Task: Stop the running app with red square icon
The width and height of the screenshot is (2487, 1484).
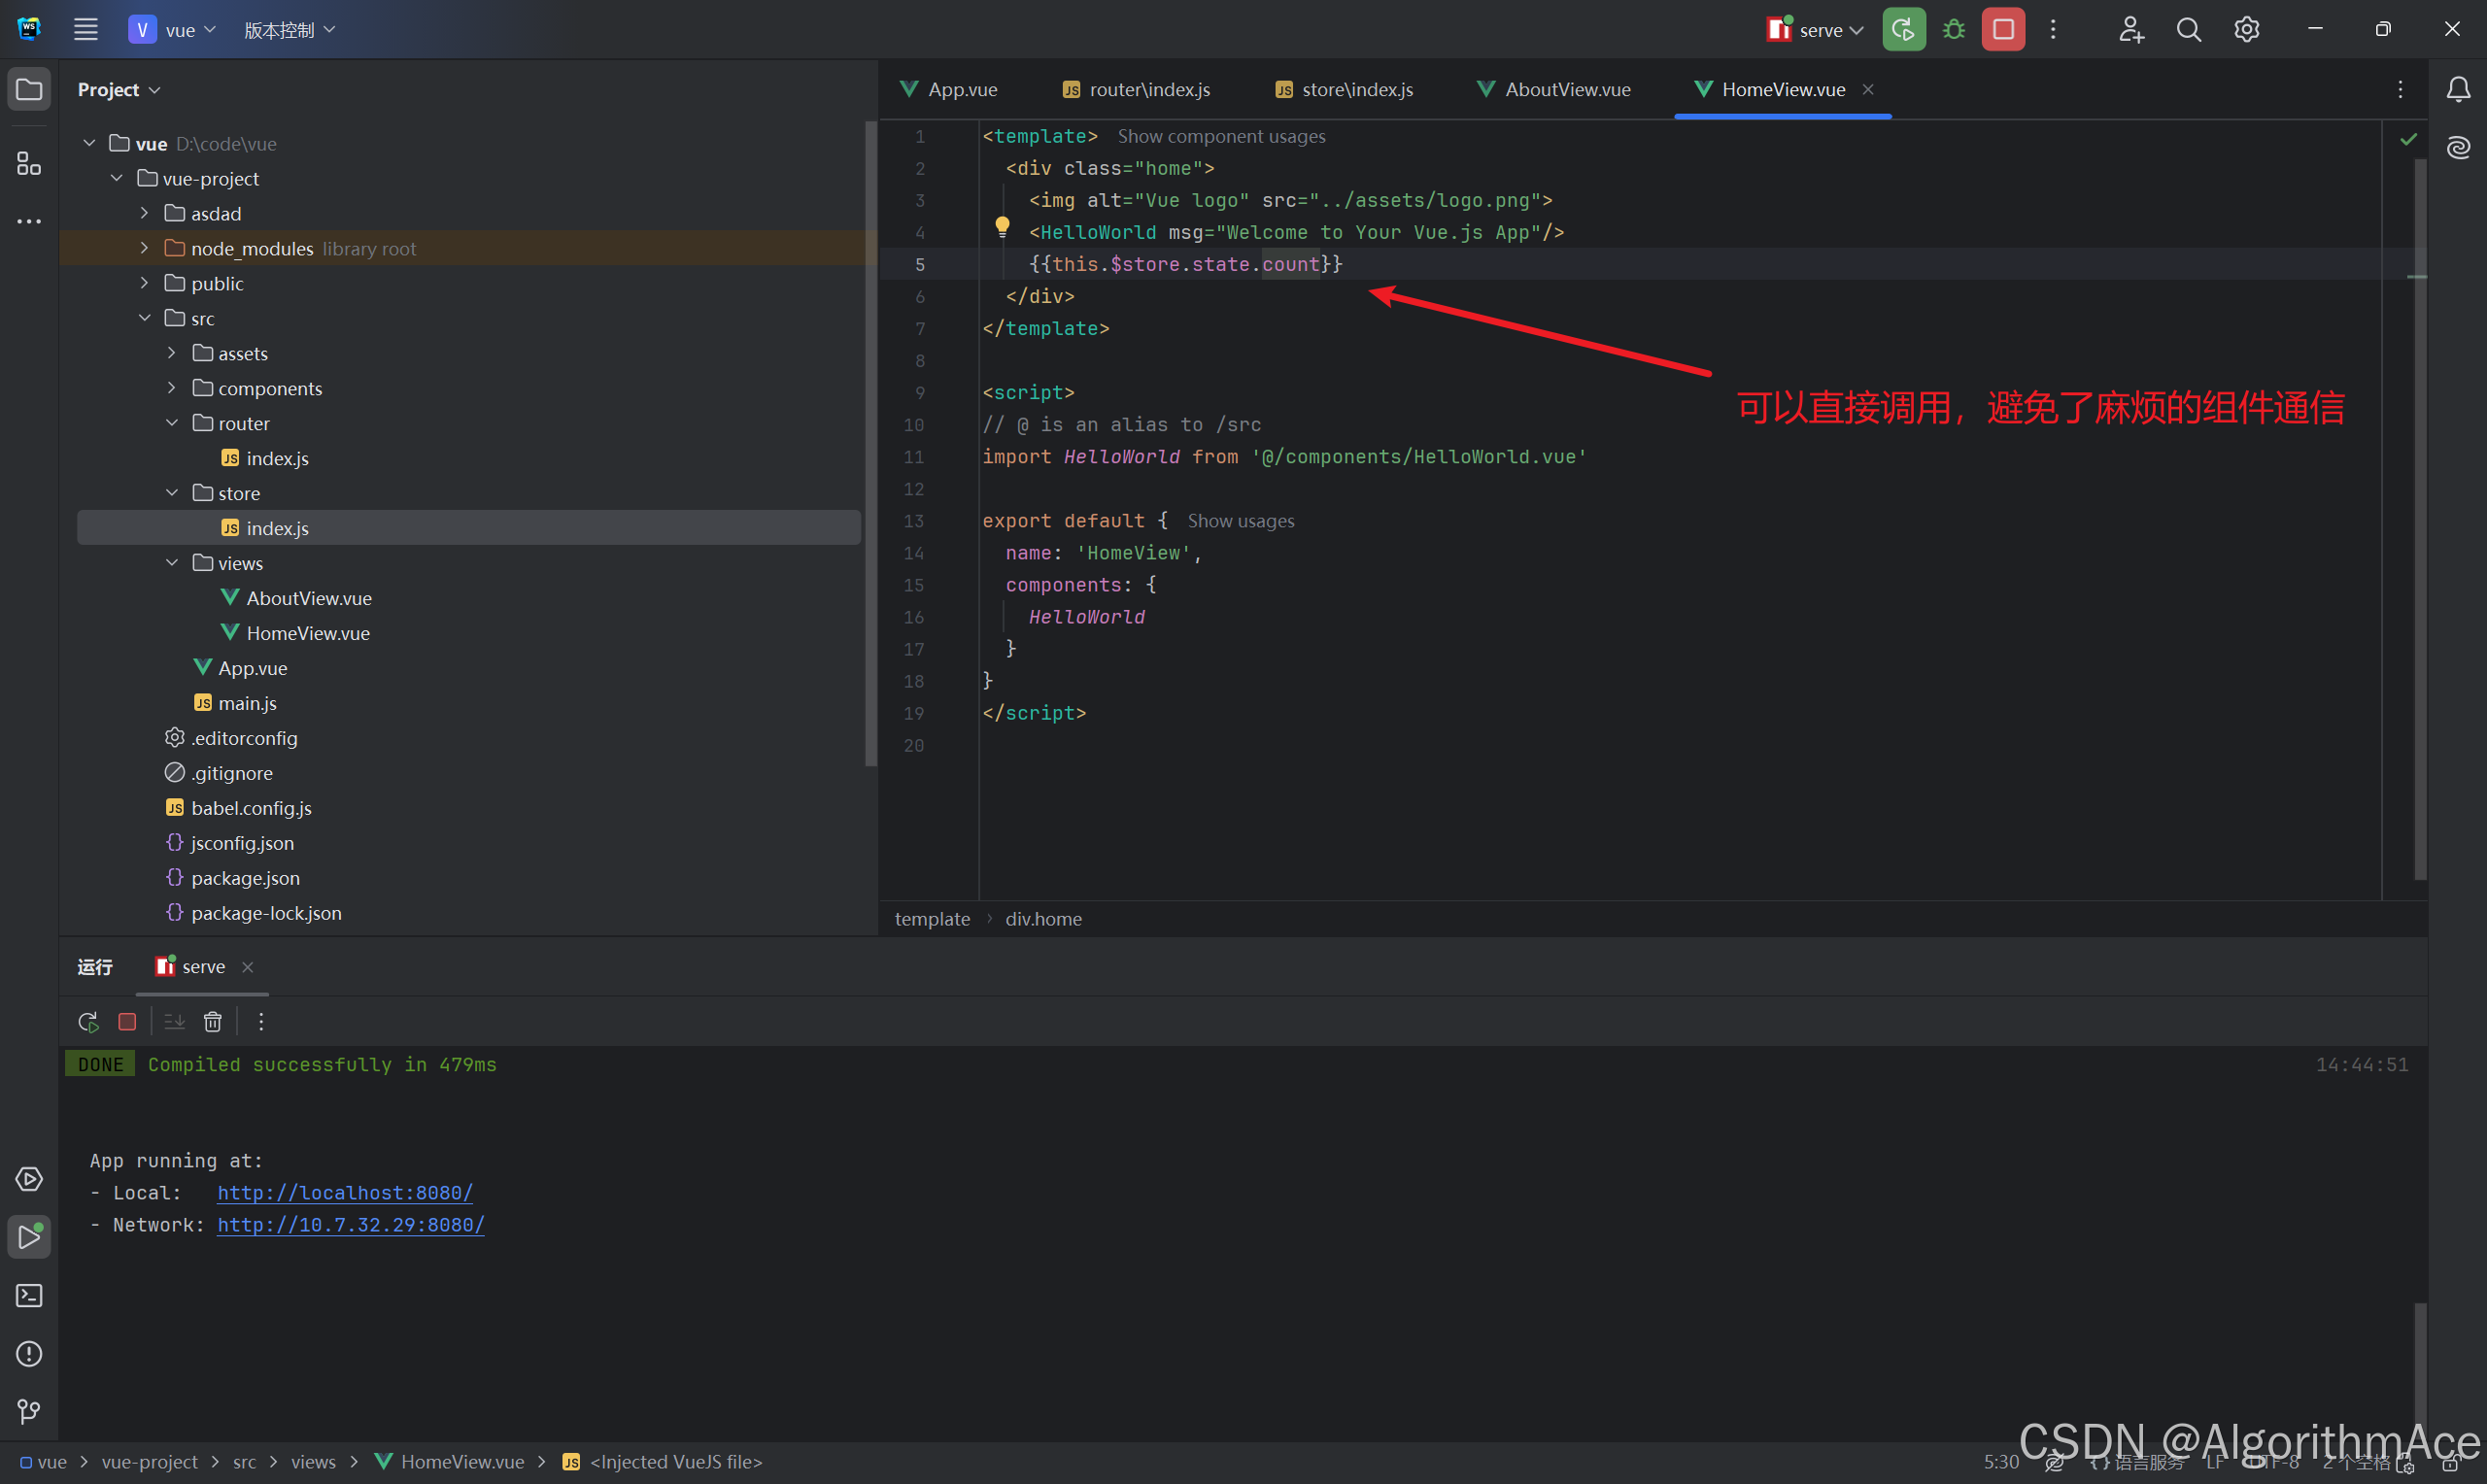Action: [2001, 29]
